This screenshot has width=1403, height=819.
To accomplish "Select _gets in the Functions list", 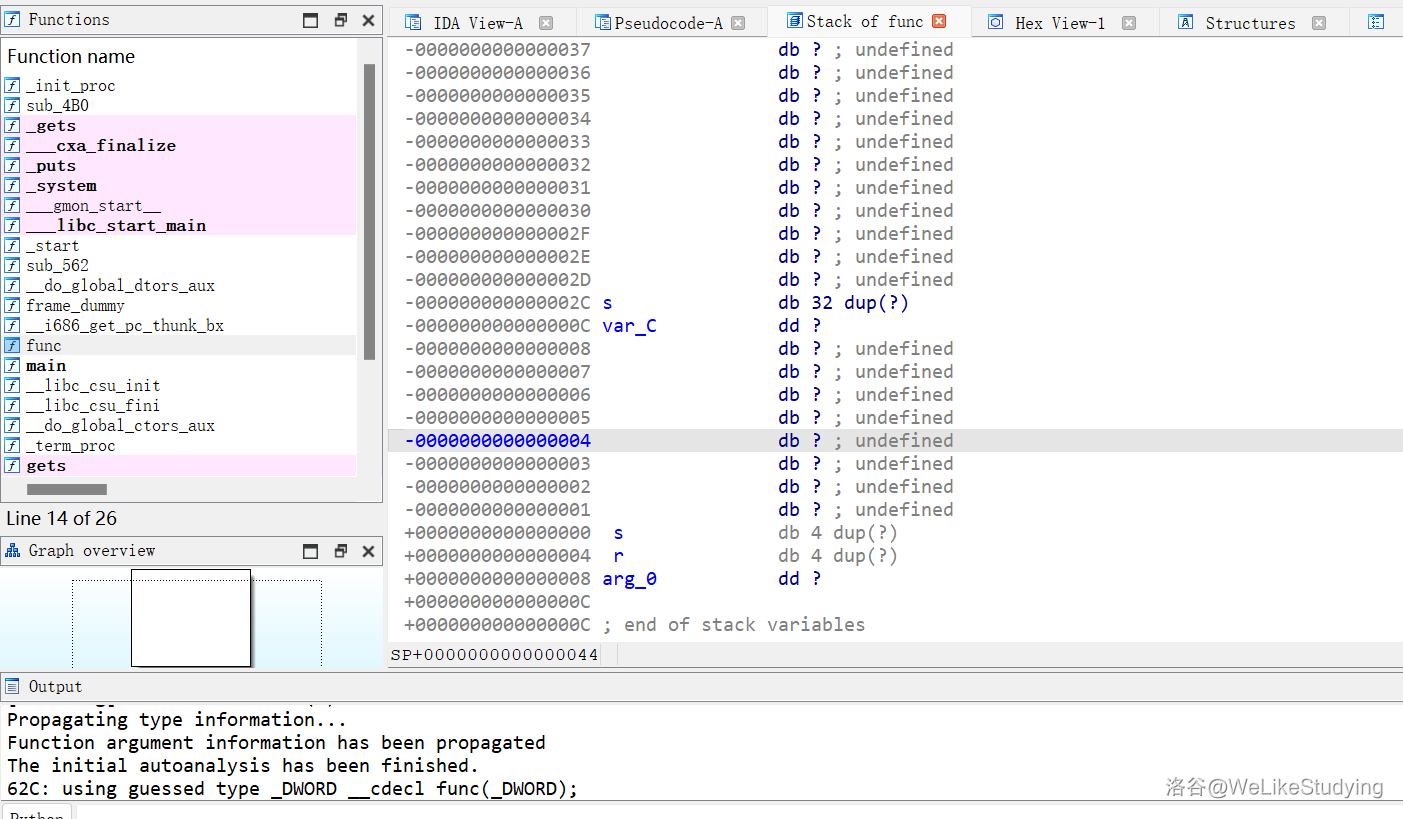I will point(51,126).
